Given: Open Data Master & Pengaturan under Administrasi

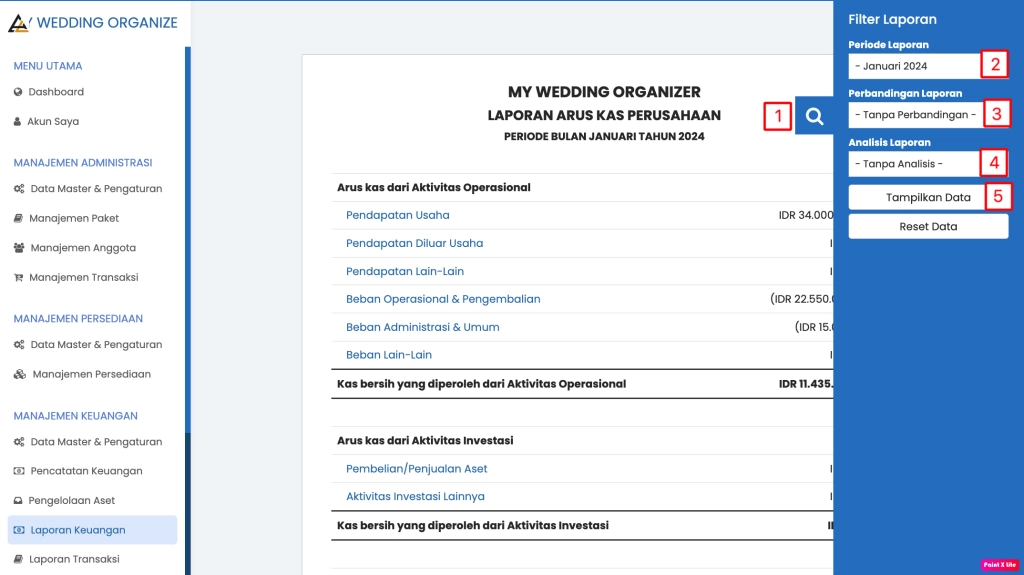Looking at the screenshot, I should (96, 189).
